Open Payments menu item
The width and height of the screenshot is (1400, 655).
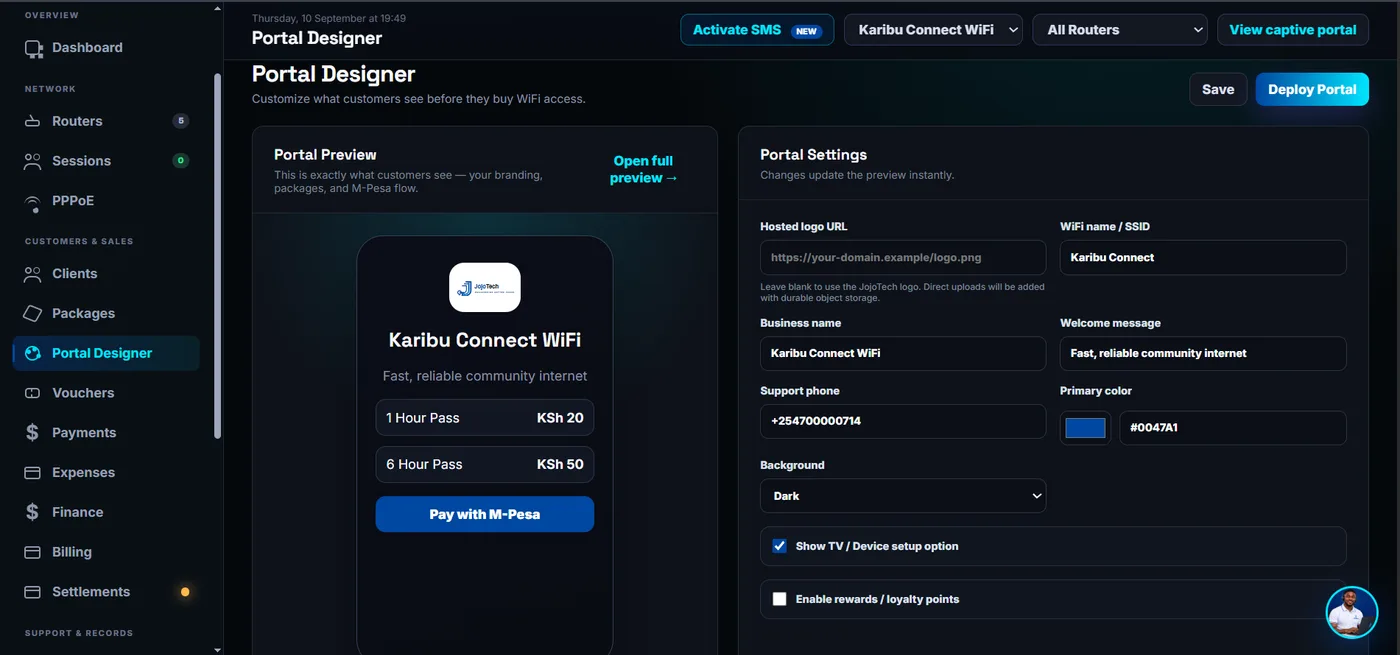click(x=106, y=433)
